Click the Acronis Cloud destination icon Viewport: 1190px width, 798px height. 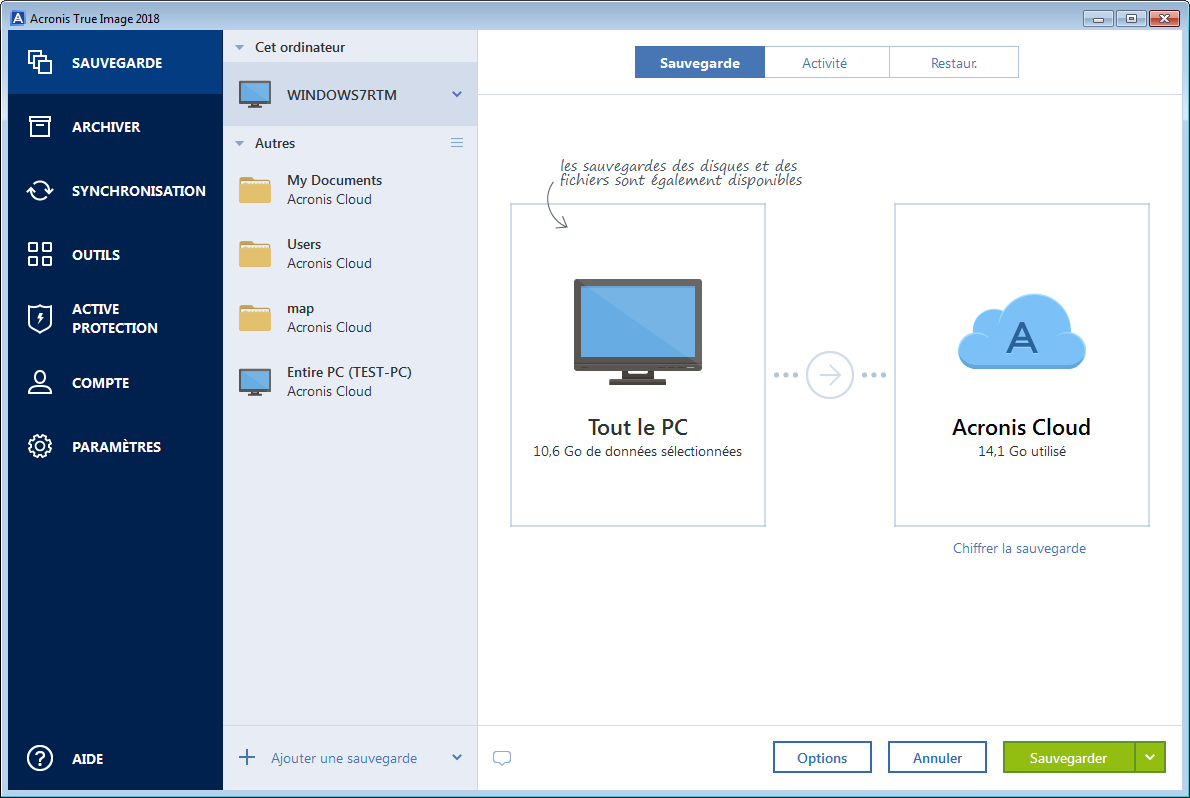(1022, 332)
